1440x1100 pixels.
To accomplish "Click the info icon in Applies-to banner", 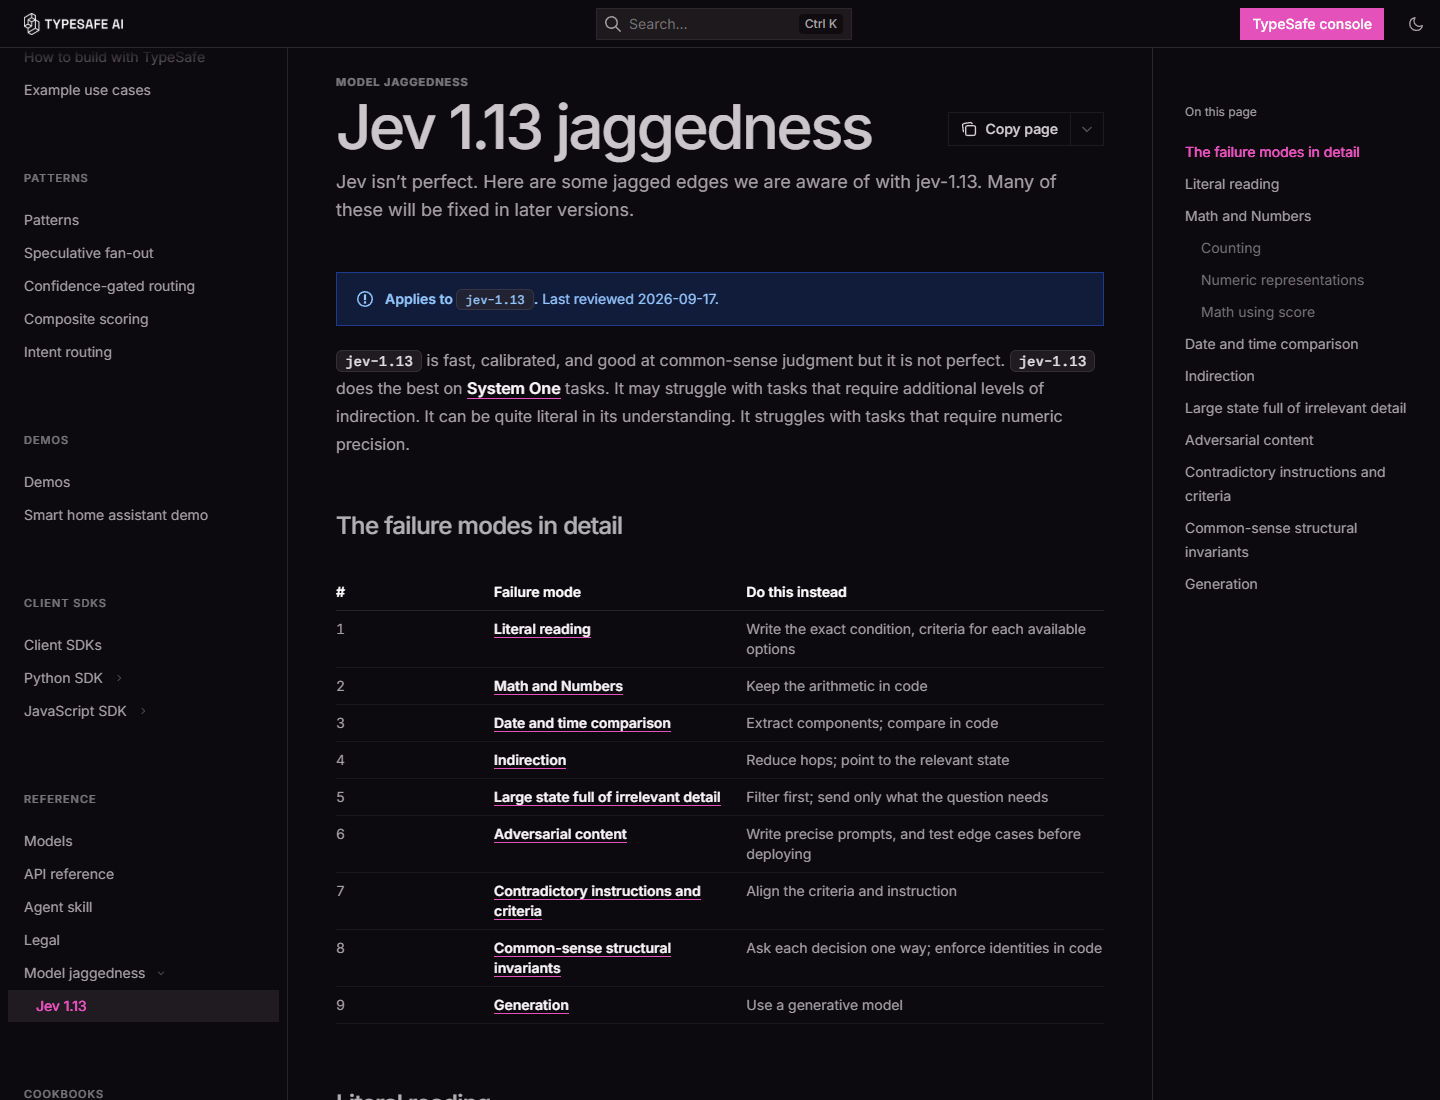I will click(365, 299).
